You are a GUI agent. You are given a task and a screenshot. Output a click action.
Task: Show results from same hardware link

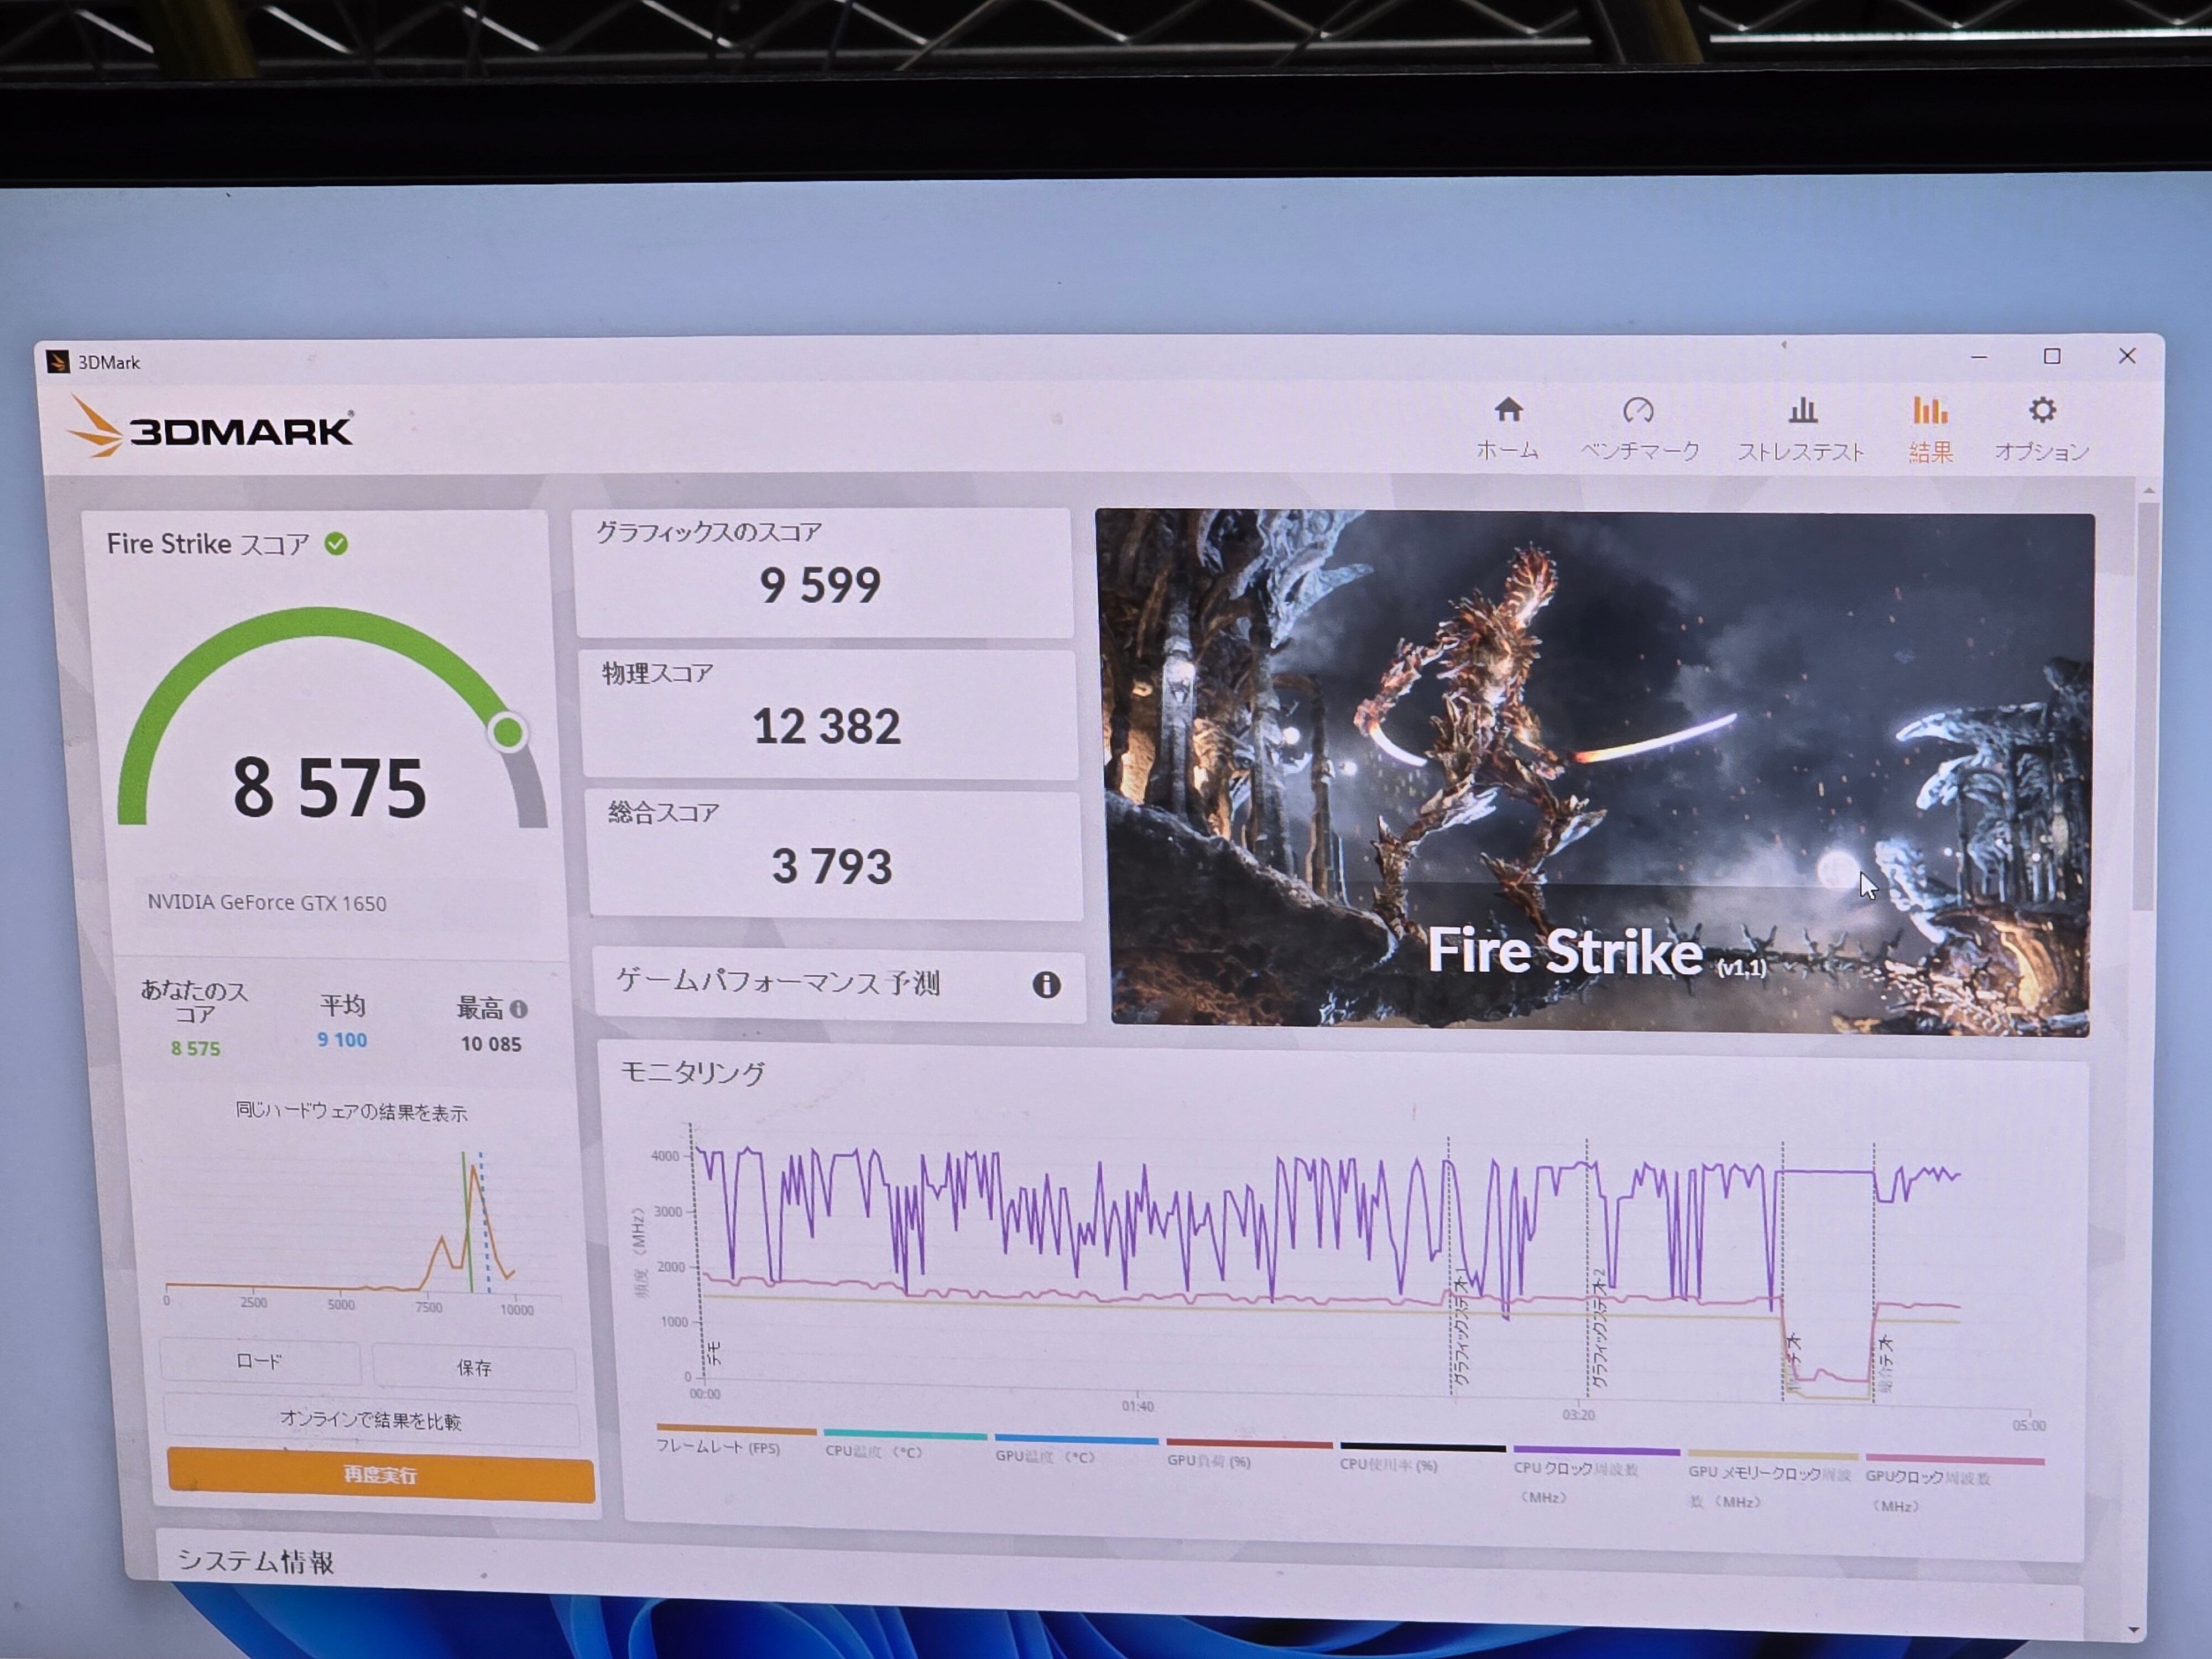click(351, 1112)
